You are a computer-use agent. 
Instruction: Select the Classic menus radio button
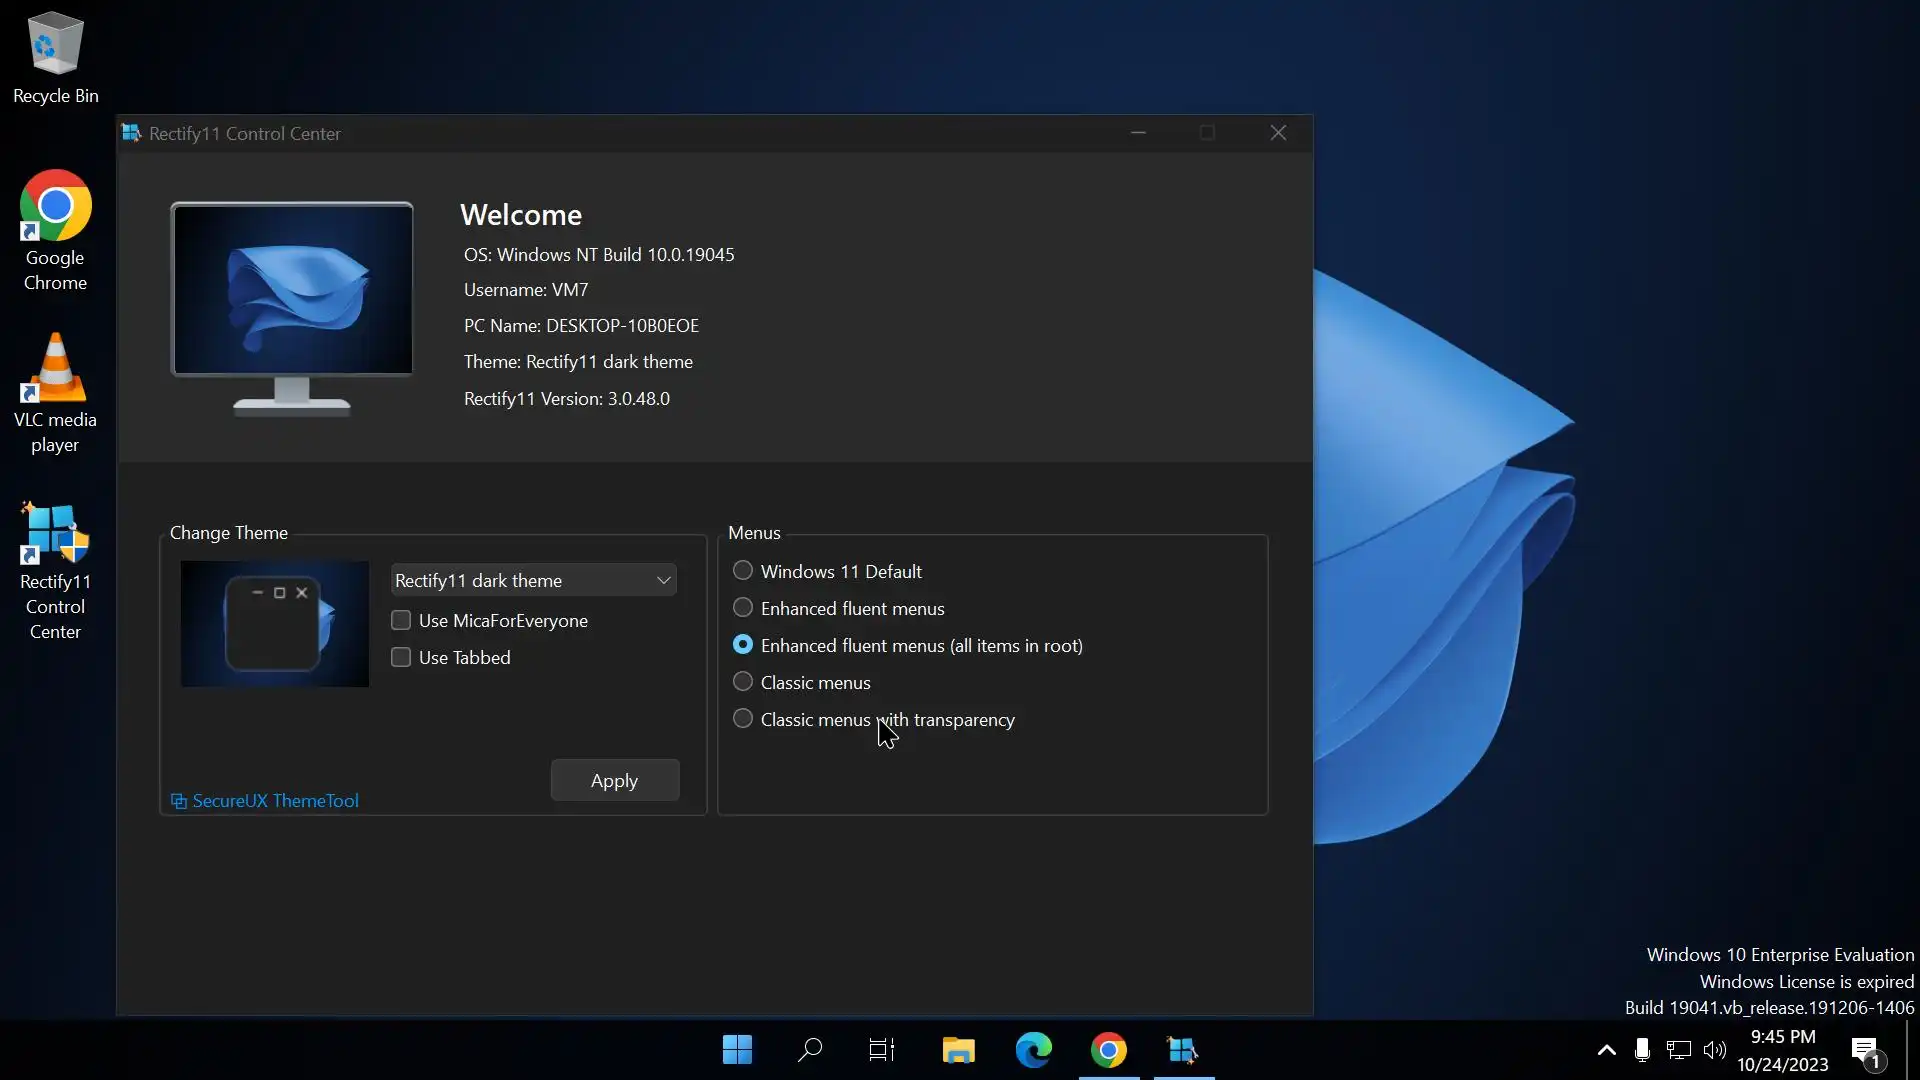(743, 682)
